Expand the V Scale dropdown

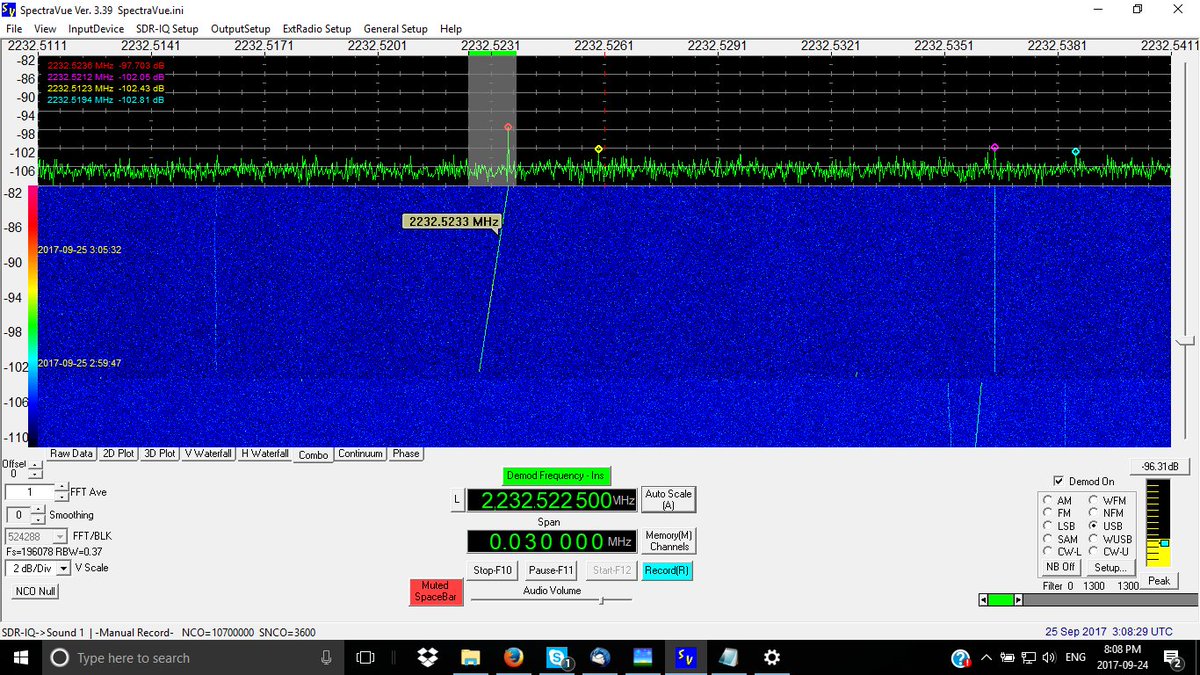[x=64, y=568]
